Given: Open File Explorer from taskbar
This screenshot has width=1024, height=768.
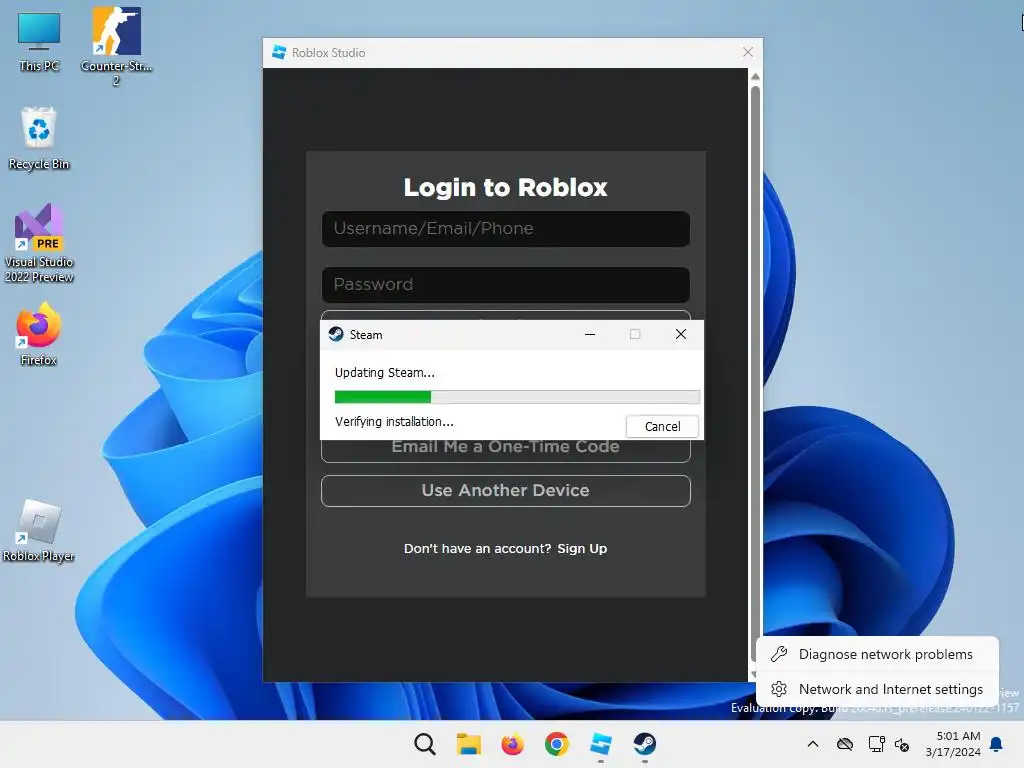Looking at the screenshot, I should coord(468,744).
